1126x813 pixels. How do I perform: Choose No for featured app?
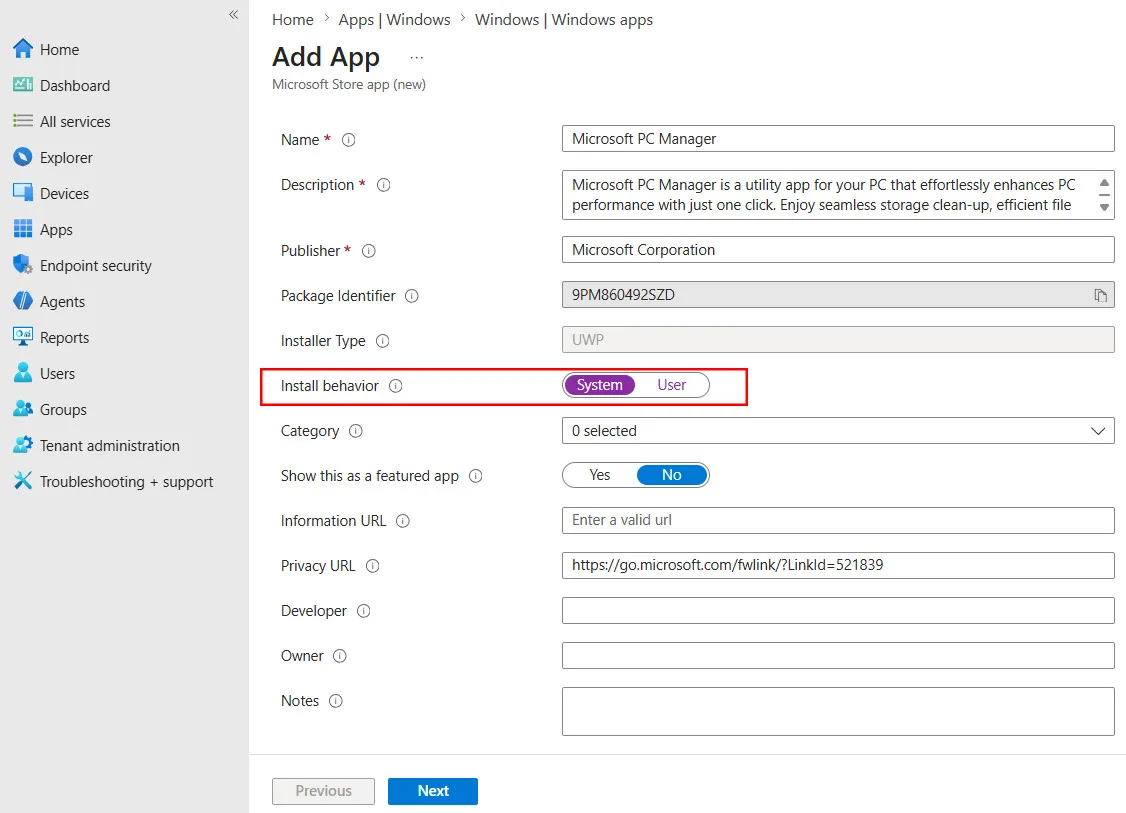click(x=671, y=475)
